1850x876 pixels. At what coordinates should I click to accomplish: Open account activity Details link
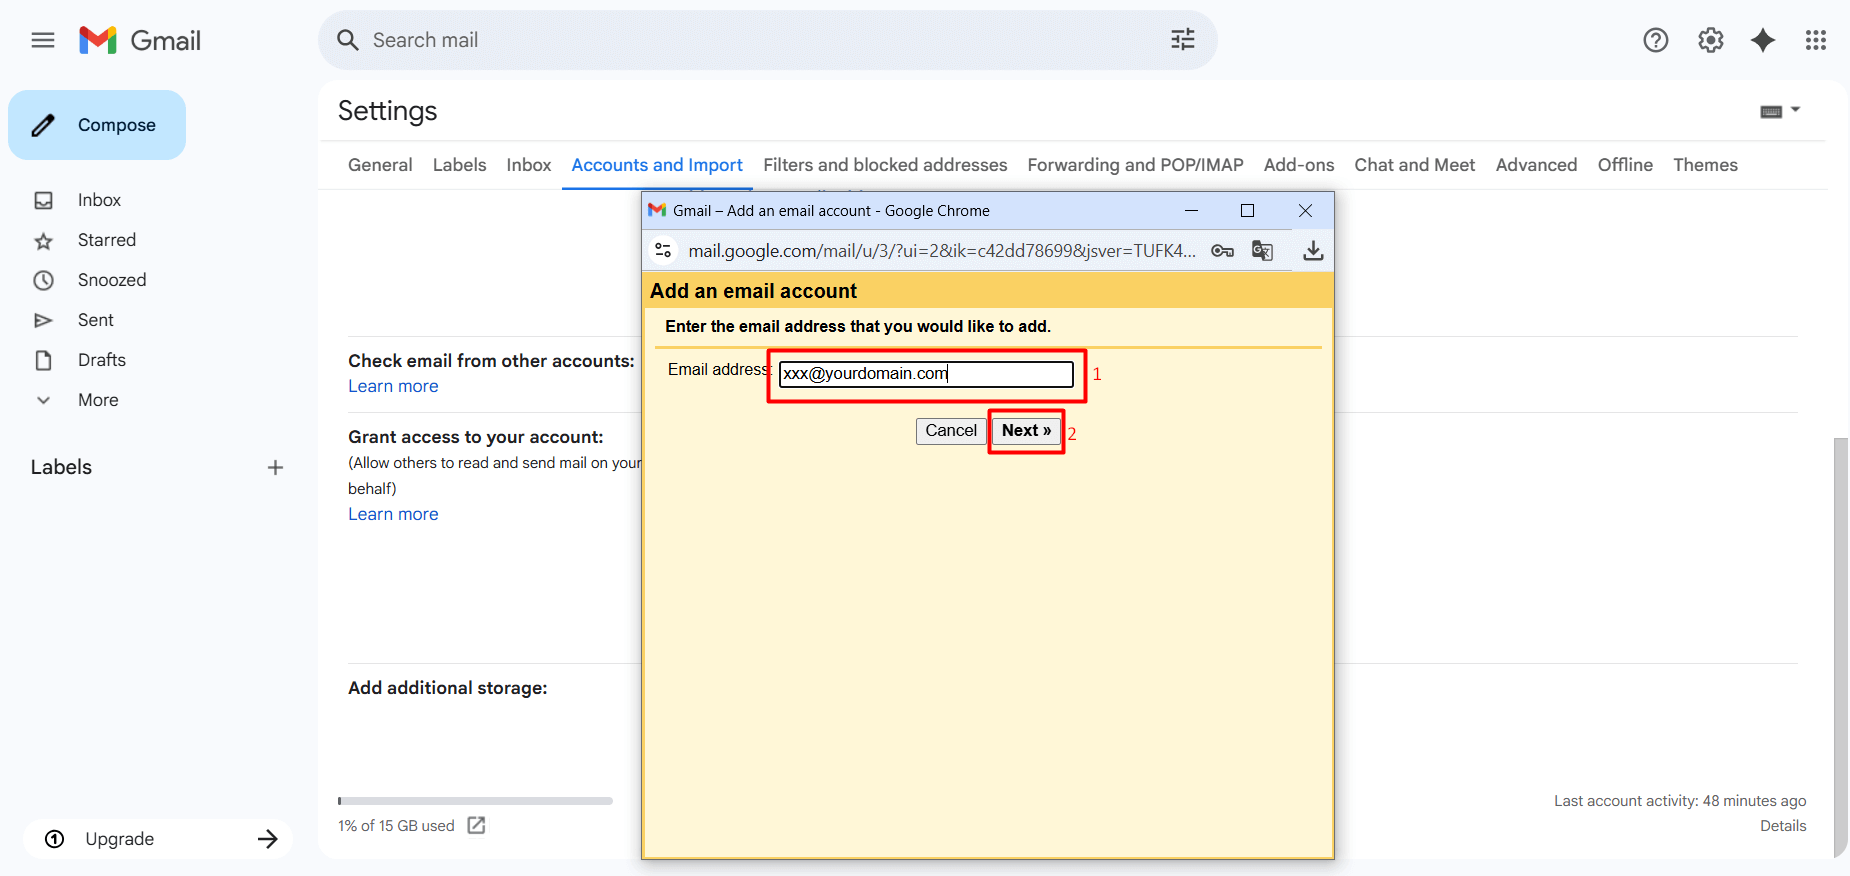(x=1783, y=826)
